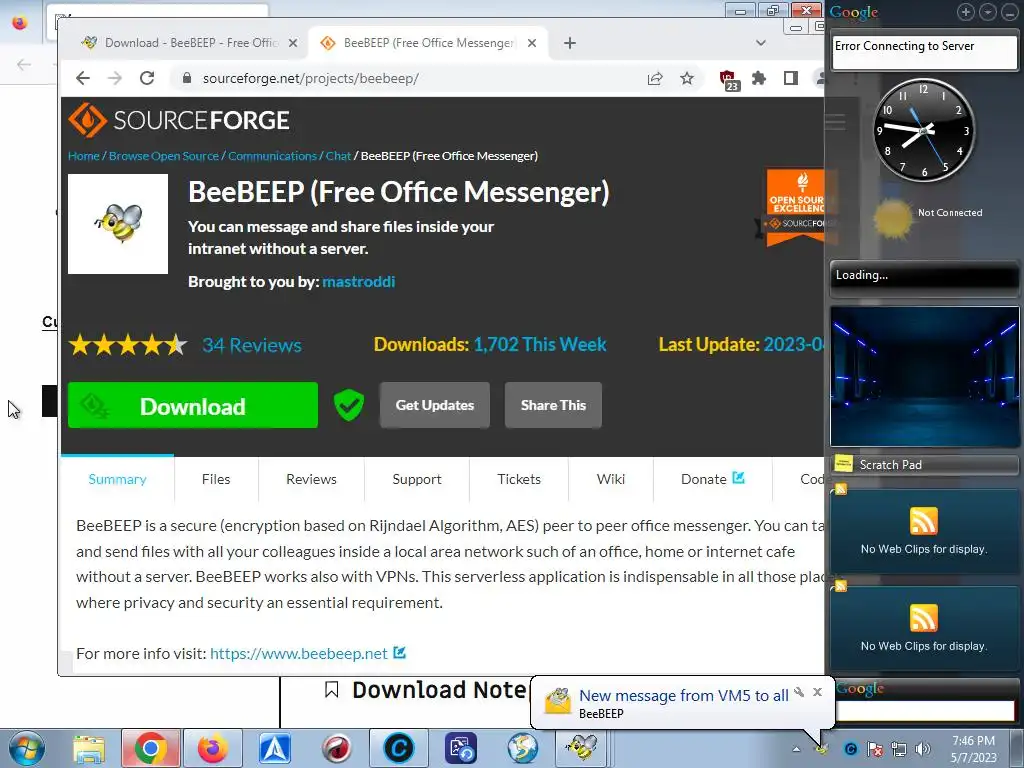Bookmark the page with the star icon
This screenshot has width=1024, height=768.
687,78
